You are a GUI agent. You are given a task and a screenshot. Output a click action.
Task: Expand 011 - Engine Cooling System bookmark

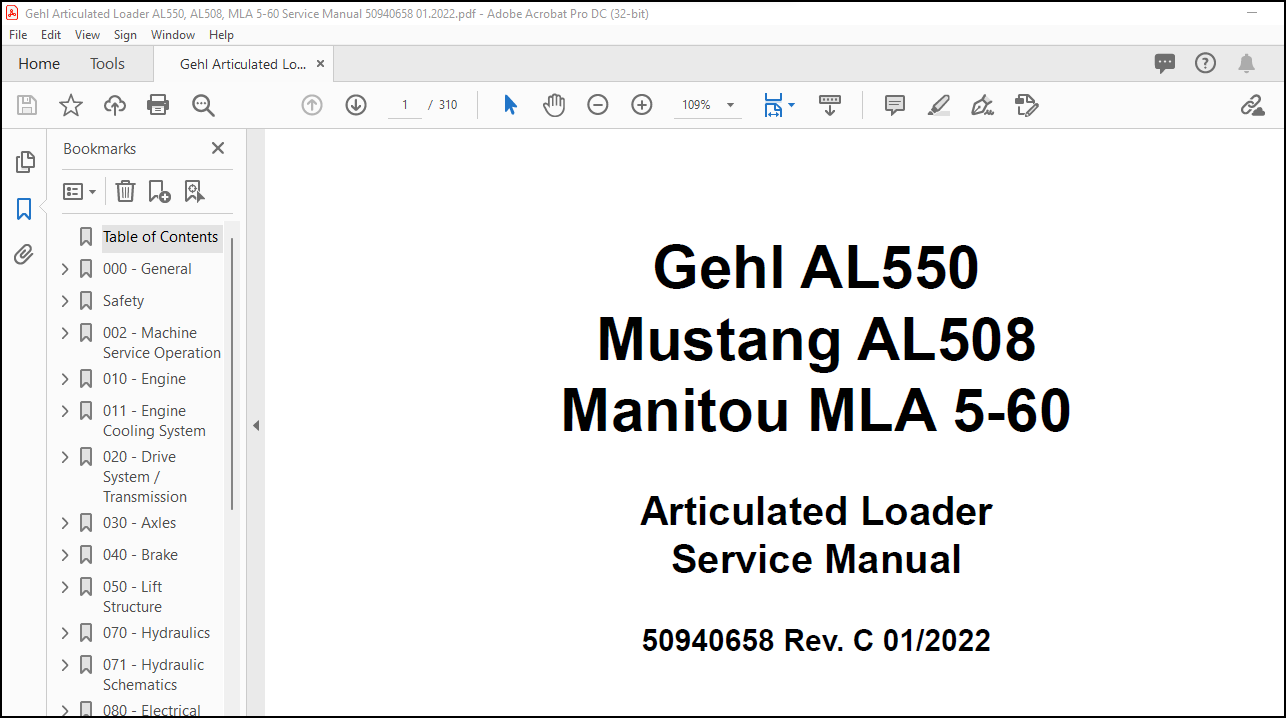click(65, 411)
